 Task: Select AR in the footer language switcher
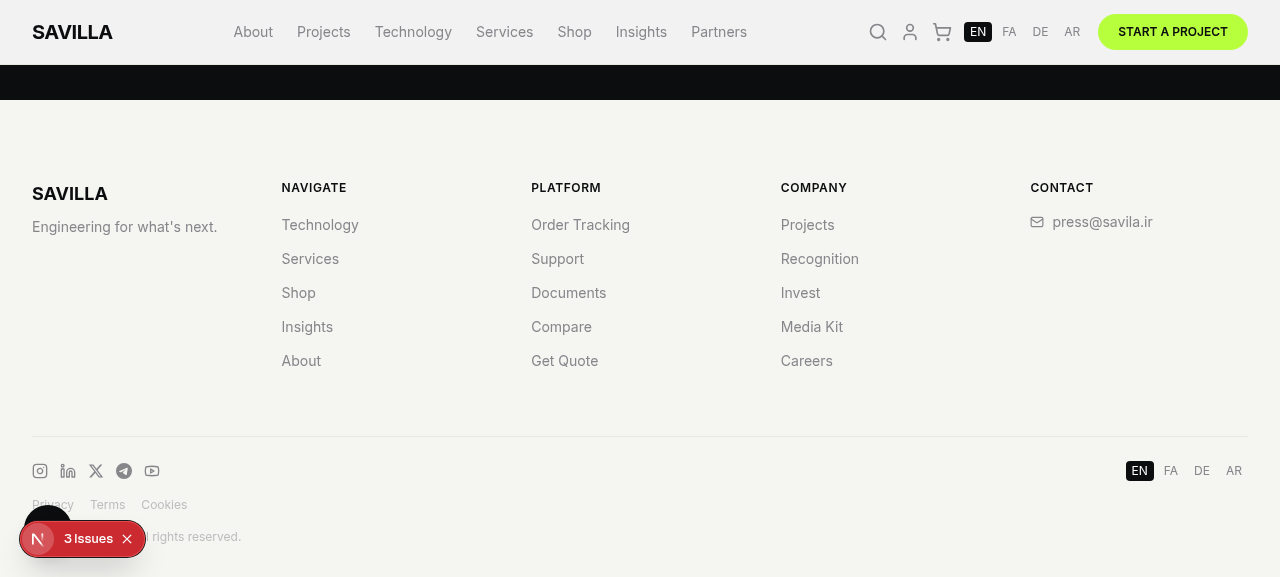[x=1234, y=471]
